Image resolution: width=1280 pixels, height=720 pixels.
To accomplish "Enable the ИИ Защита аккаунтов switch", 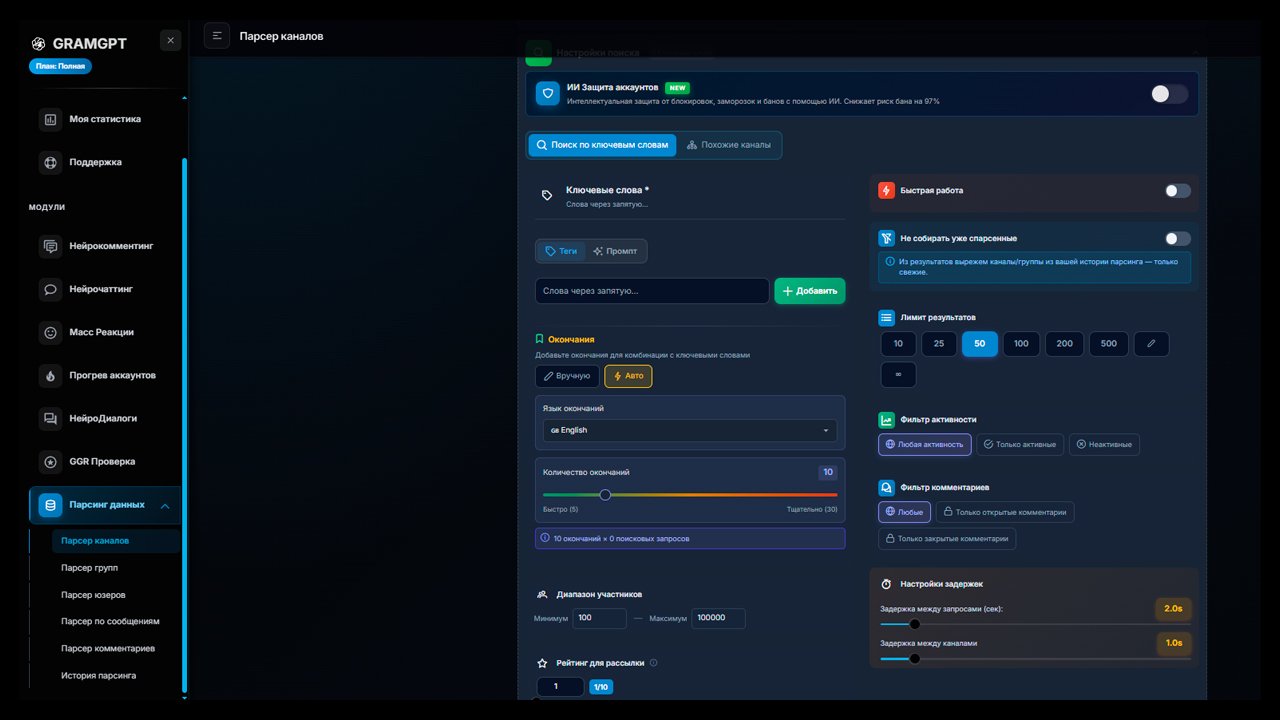I will coord(1169,94).
